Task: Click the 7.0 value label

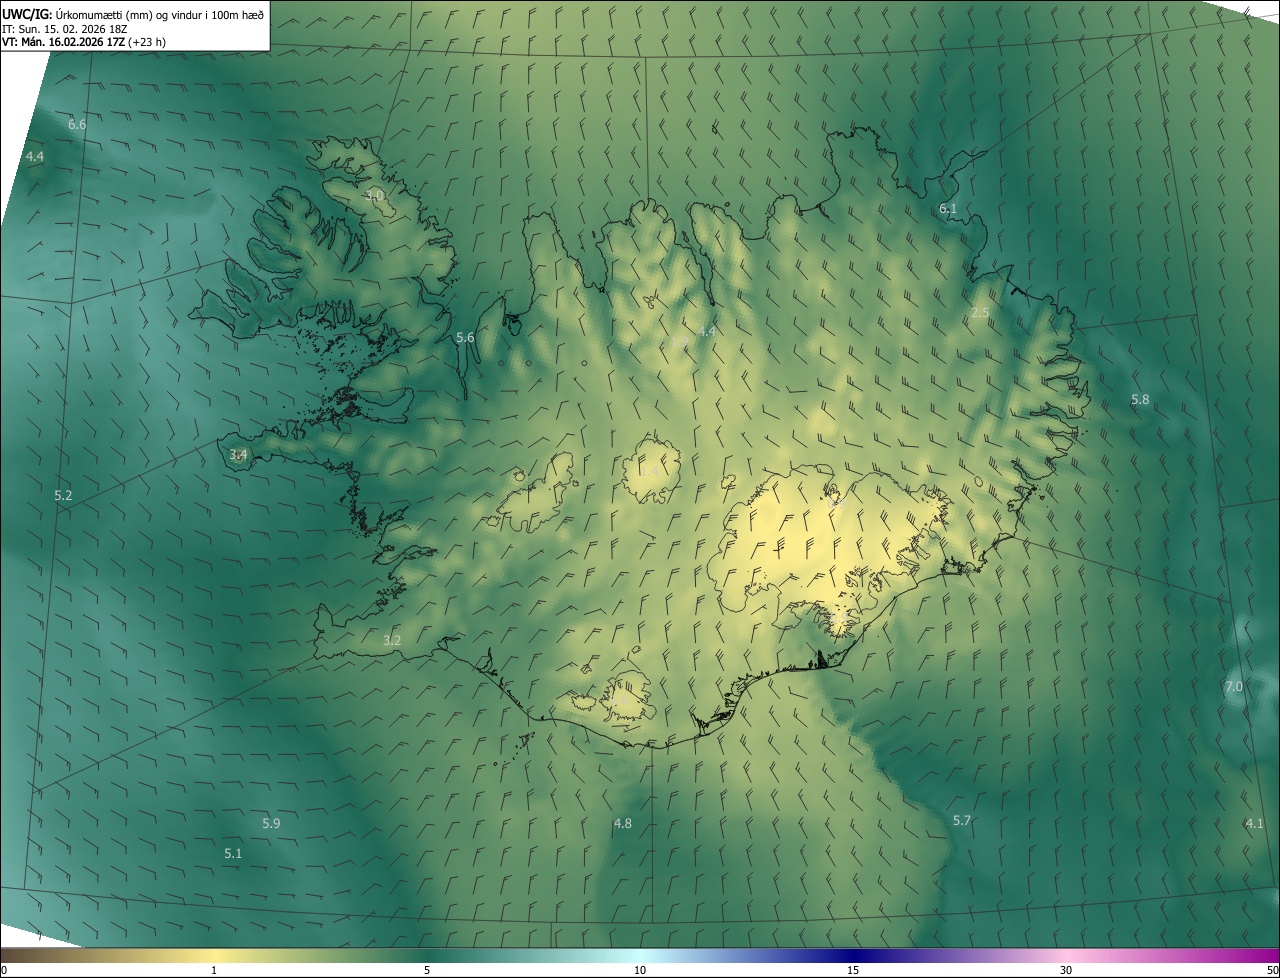Action: [1234, 687]
